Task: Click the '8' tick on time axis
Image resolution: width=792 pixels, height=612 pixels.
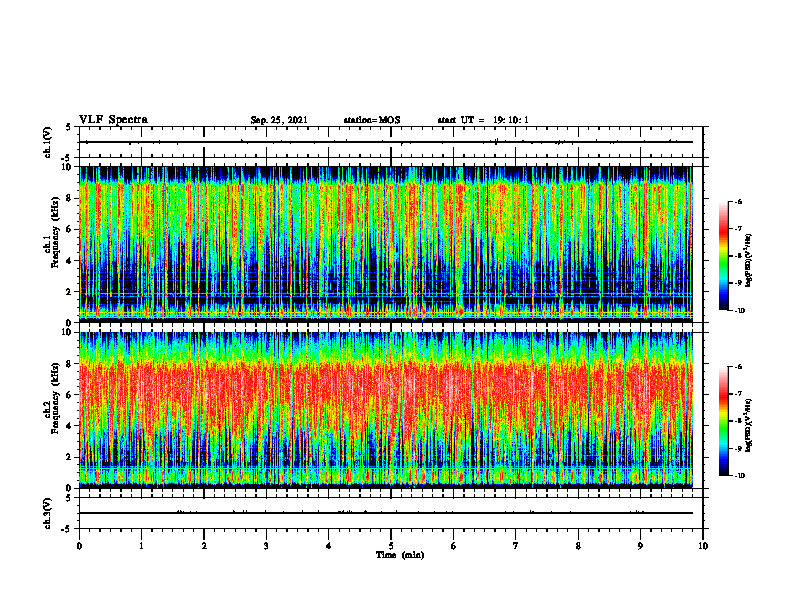Action: click(x=578, y=546)
